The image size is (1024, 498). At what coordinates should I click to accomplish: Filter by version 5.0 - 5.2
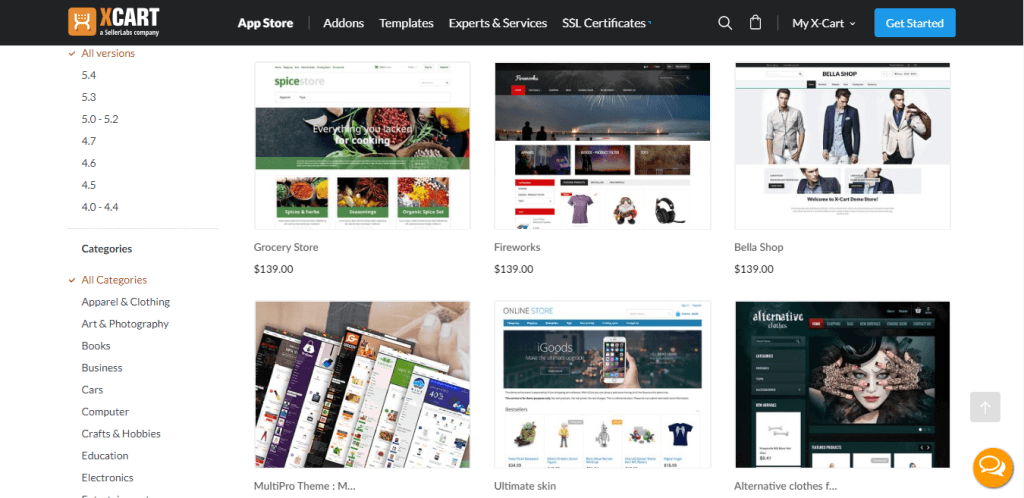pyautogui.click(x=100, y=119)
